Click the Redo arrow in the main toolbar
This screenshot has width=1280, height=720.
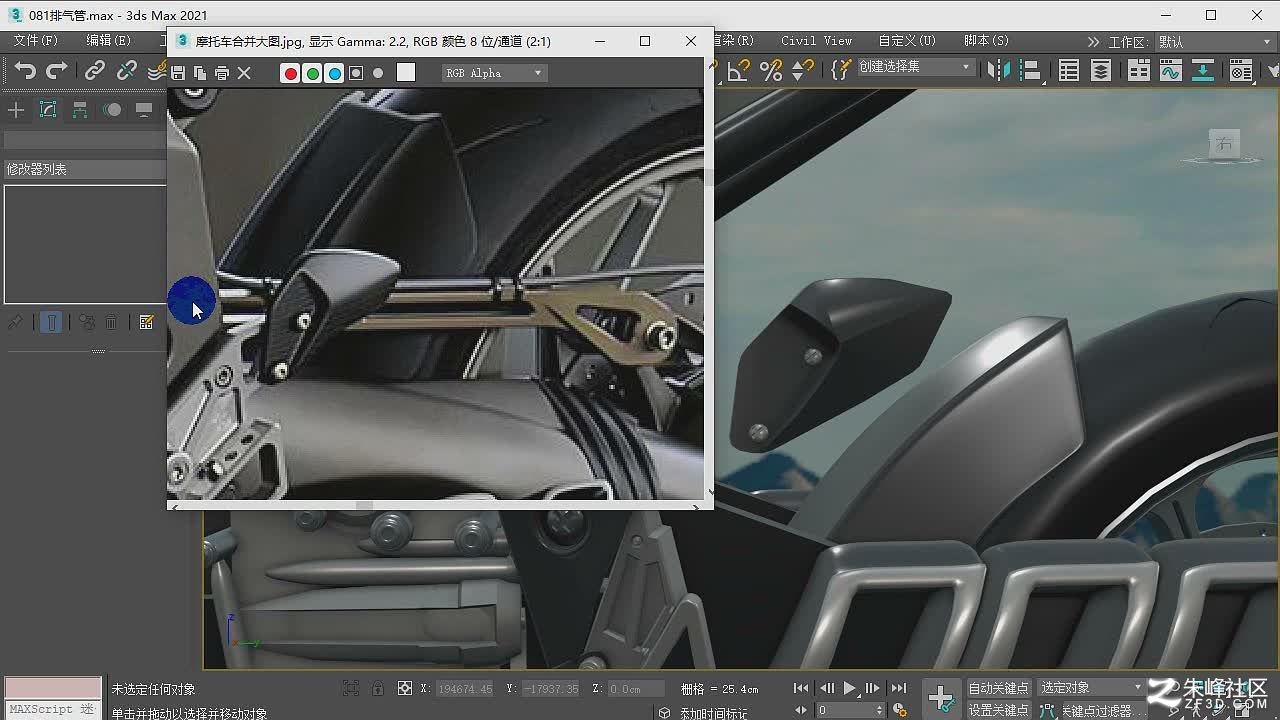(57, 70)
